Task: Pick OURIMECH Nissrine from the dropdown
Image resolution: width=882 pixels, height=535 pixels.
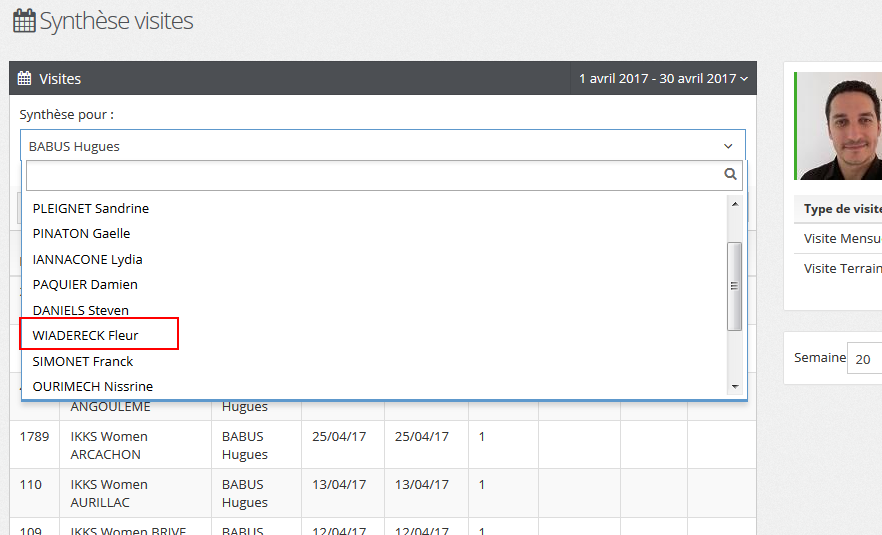Action: (93, 386)
